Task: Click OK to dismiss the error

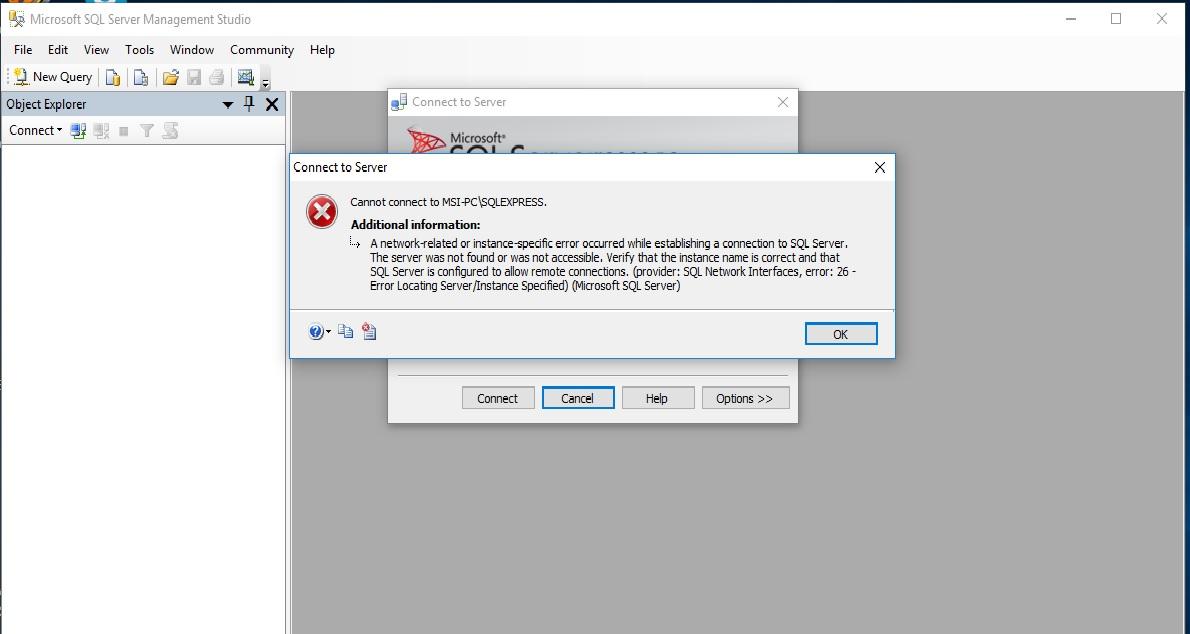Action: (x=841, y=334)
